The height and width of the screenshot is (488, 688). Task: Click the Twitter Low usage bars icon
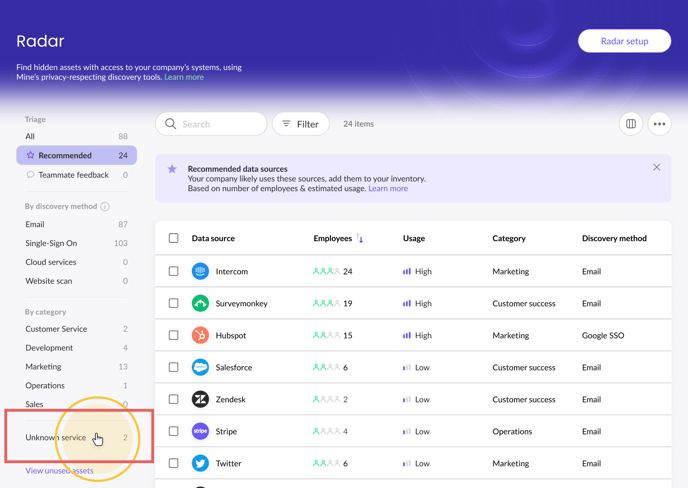(x=407, y=463)
